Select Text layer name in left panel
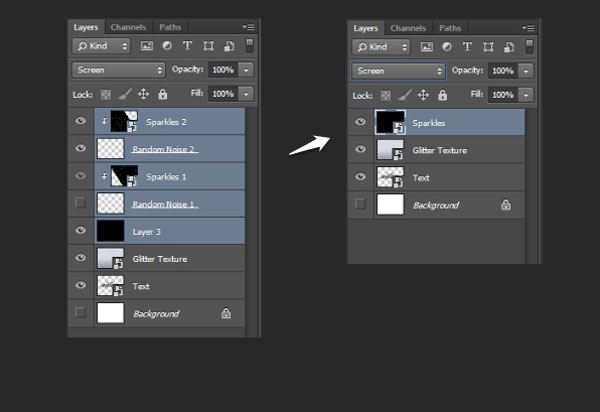Image resolution: width=600 pixels, height=412 pixels. click(x=141, y=286)
